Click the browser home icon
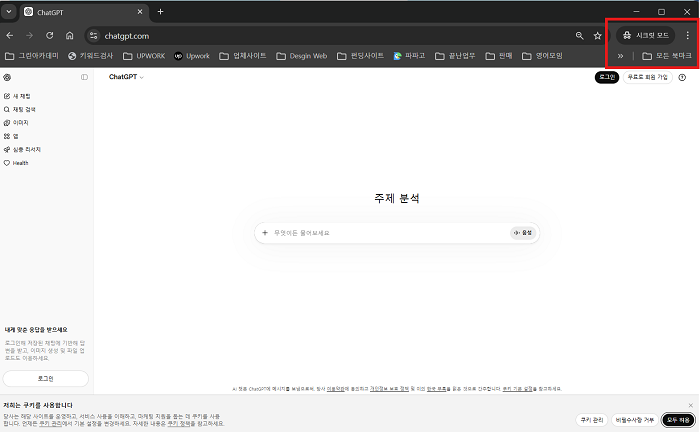The width and height of the screenshot is (700, 432). pyautogui.click(x=69, y=36)
